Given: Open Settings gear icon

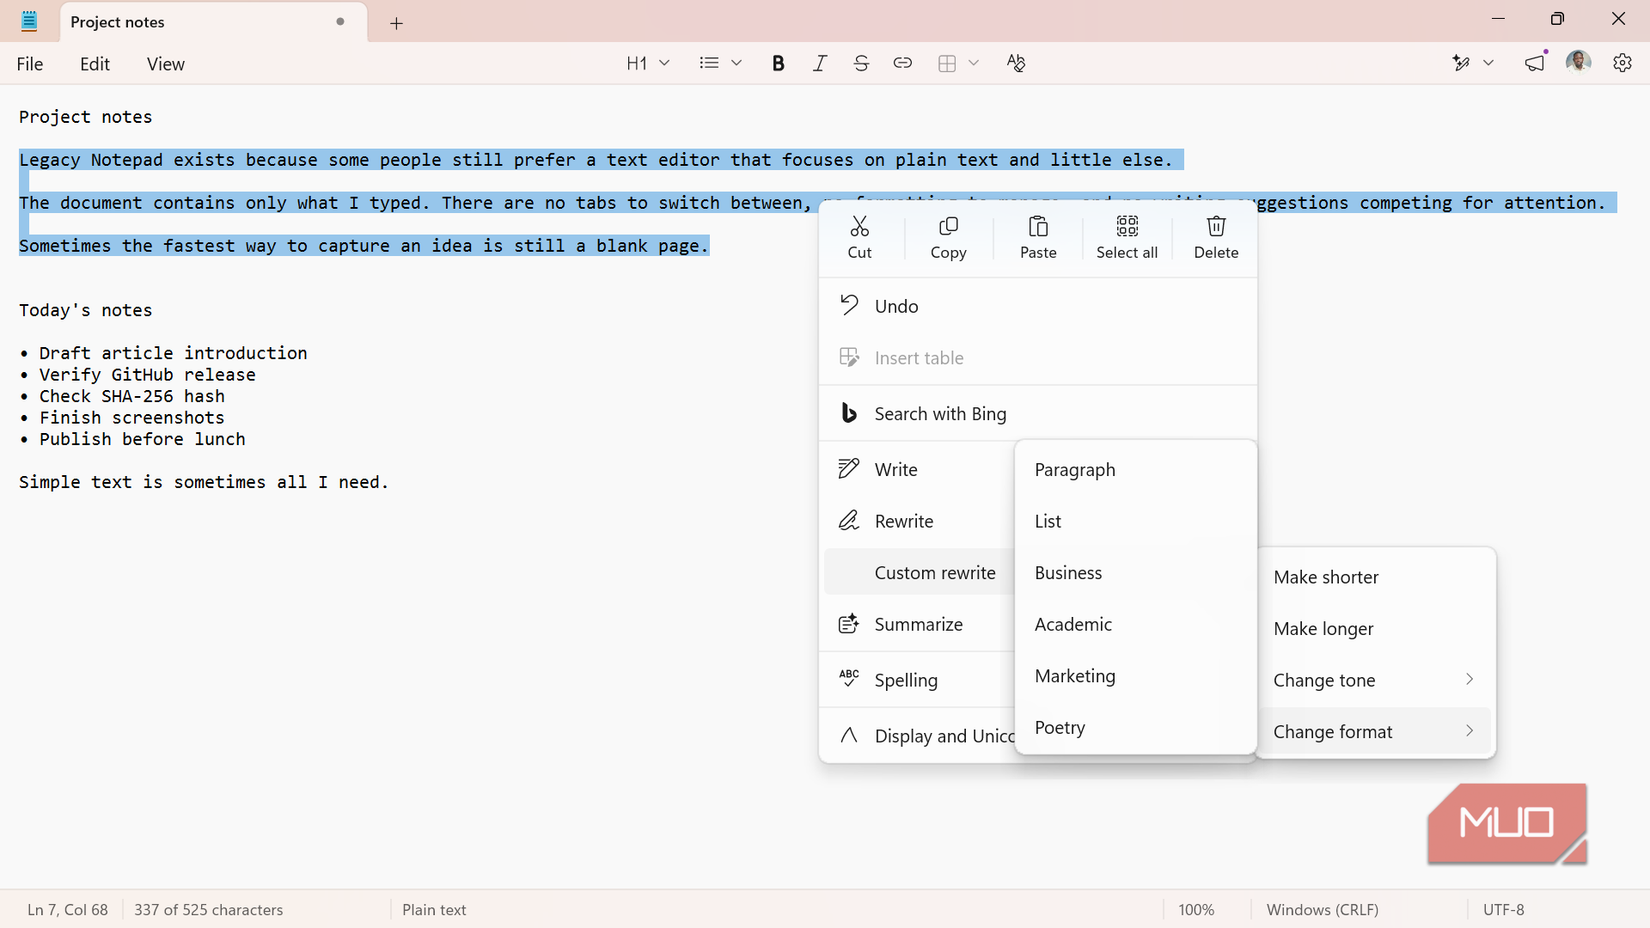Looking at the screenshot, I should 1622,63.
